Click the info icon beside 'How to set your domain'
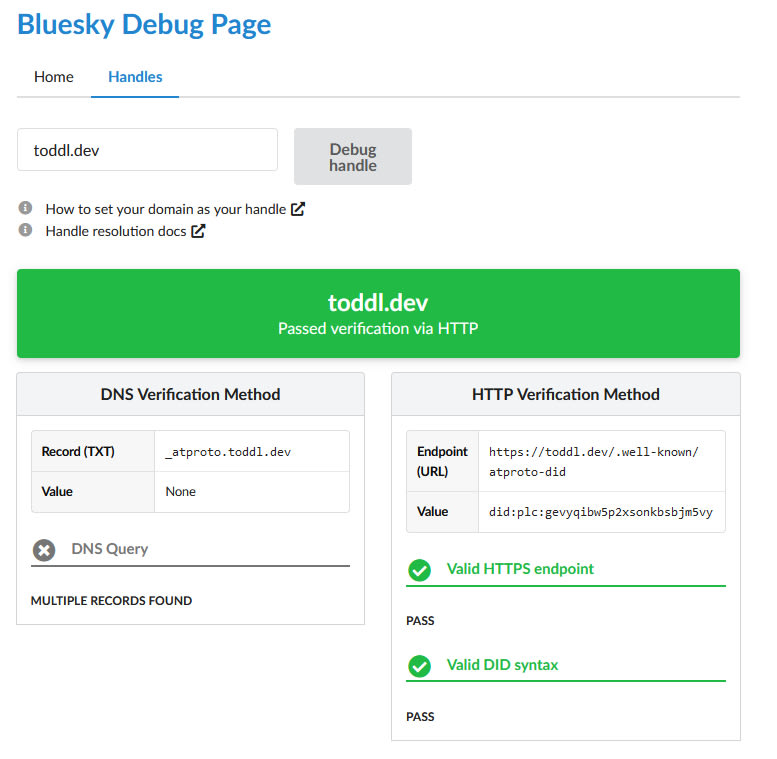 pos(25,208)
